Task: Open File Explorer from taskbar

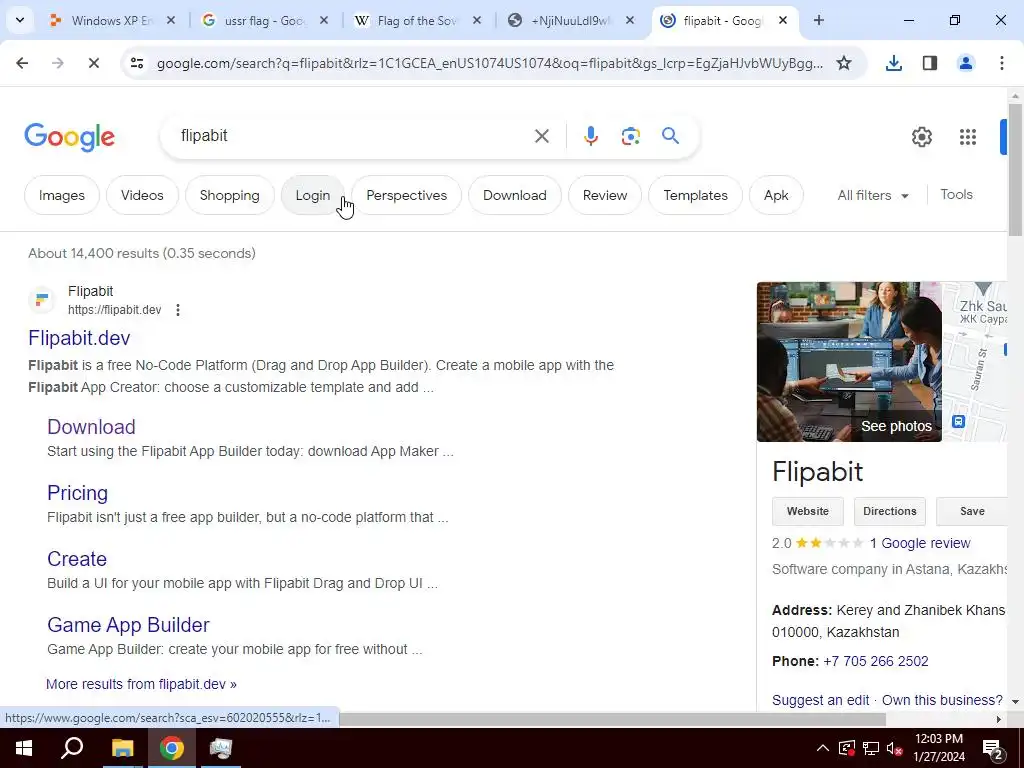Action: point(122,748)
